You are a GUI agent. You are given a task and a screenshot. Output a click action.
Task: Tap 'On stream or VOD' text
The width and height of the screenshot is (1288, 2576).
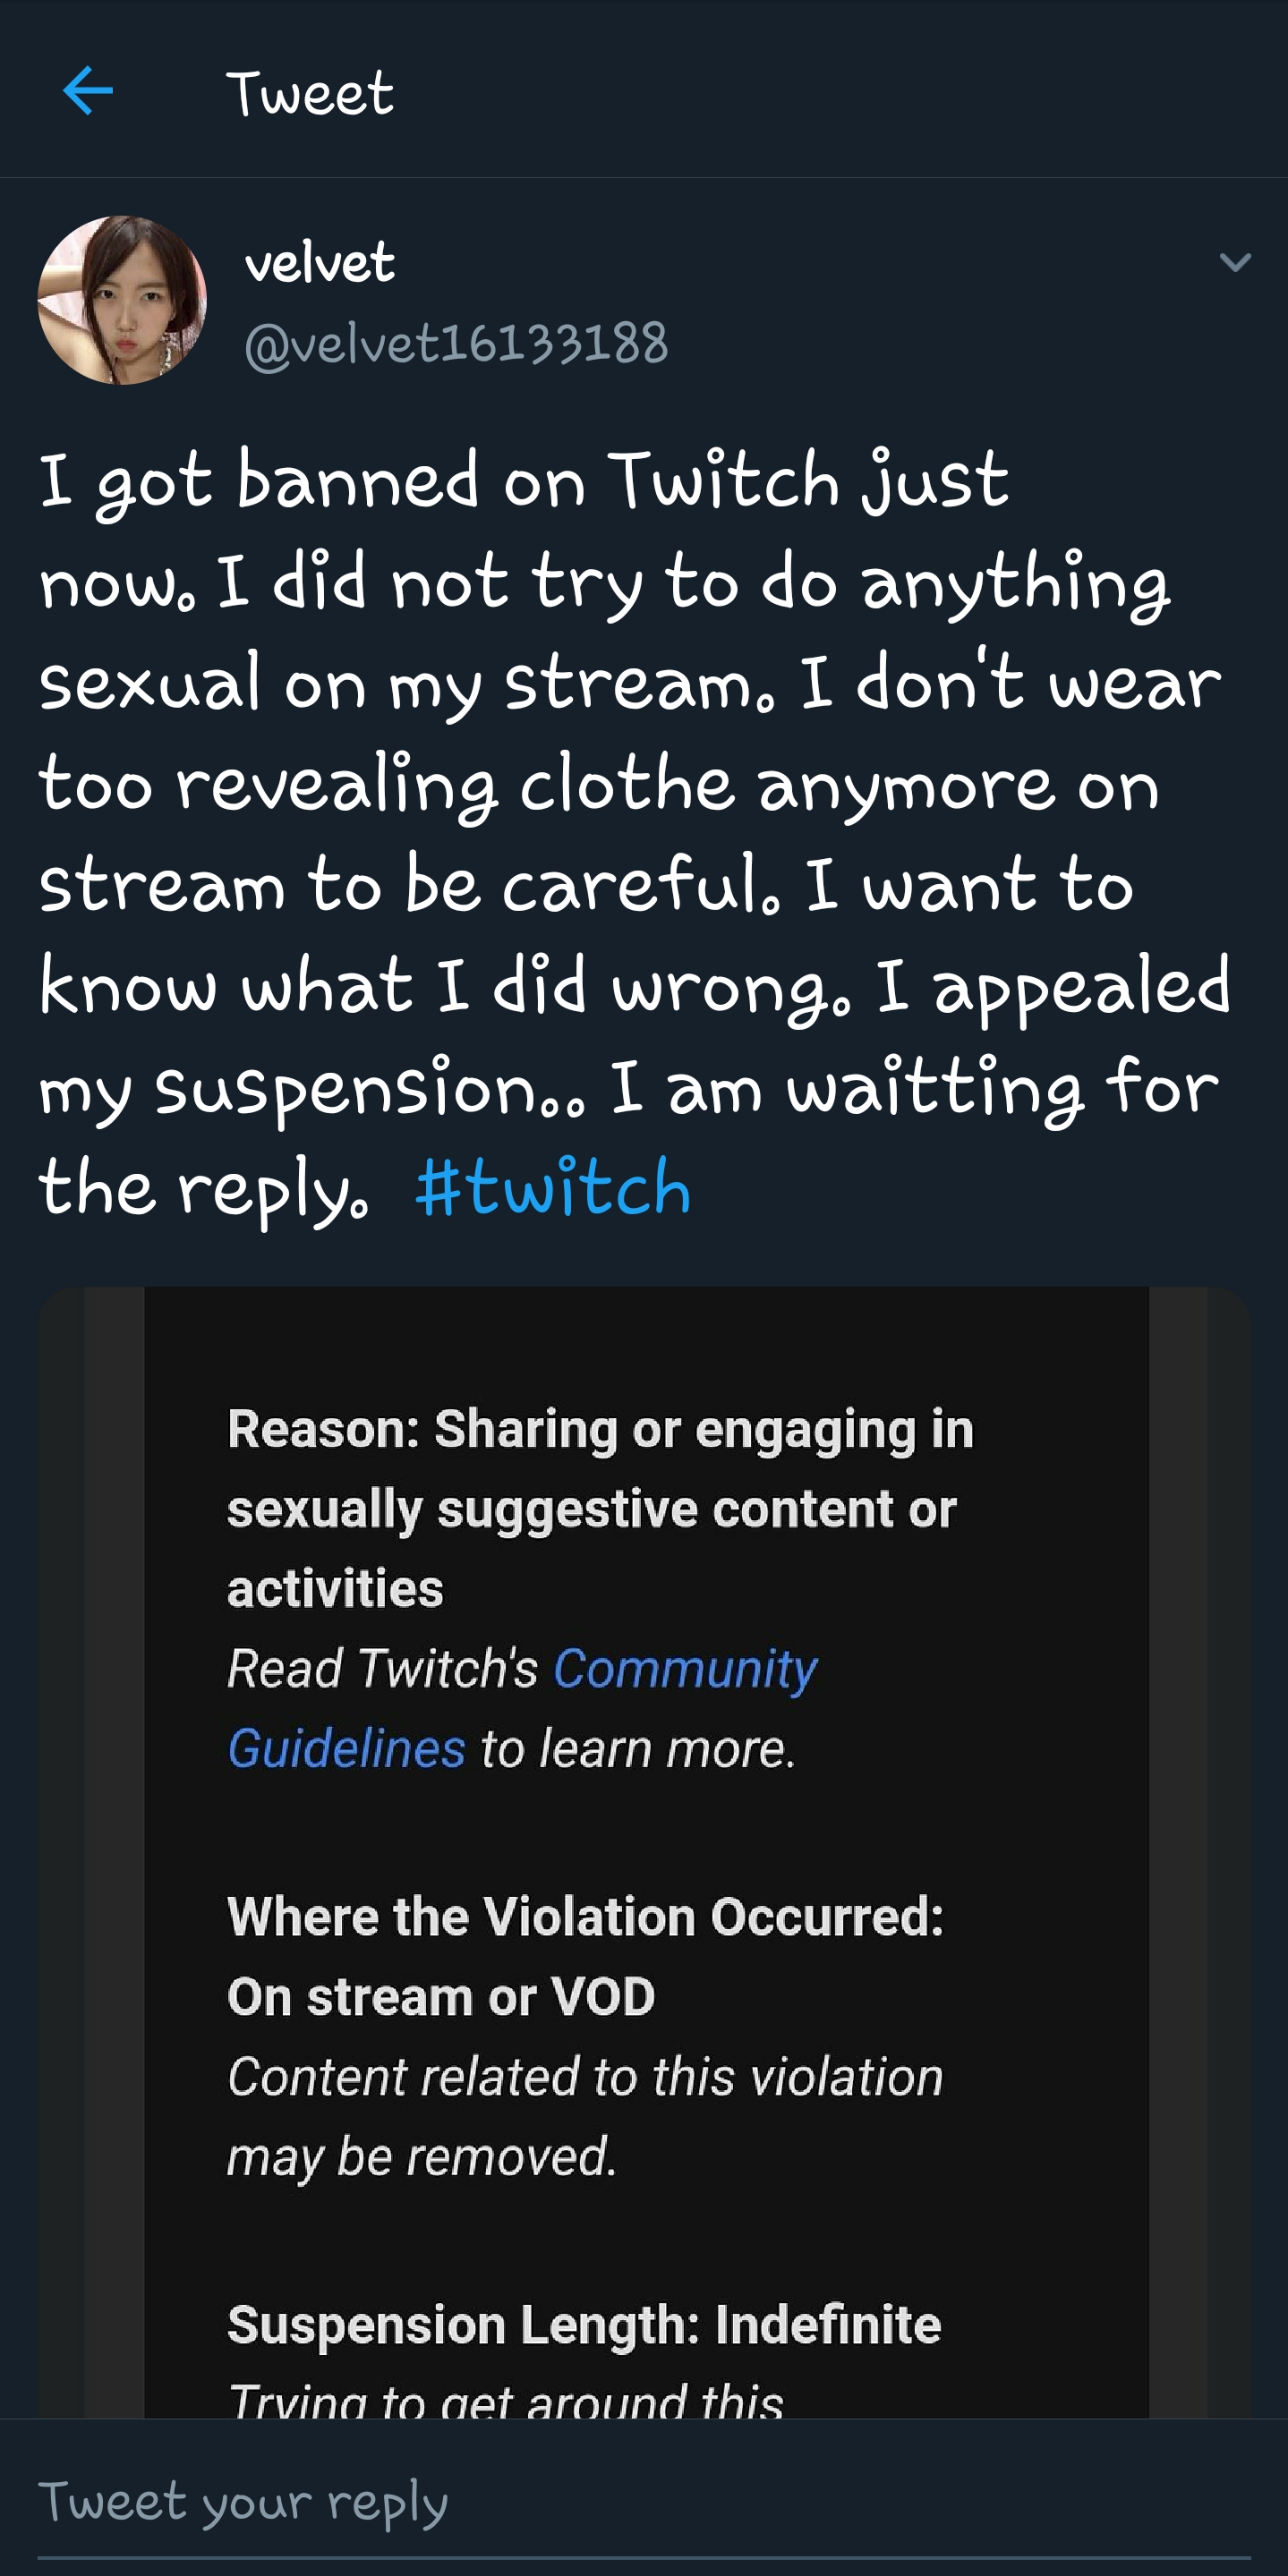pyautogui.click(x=441, y=1997)
